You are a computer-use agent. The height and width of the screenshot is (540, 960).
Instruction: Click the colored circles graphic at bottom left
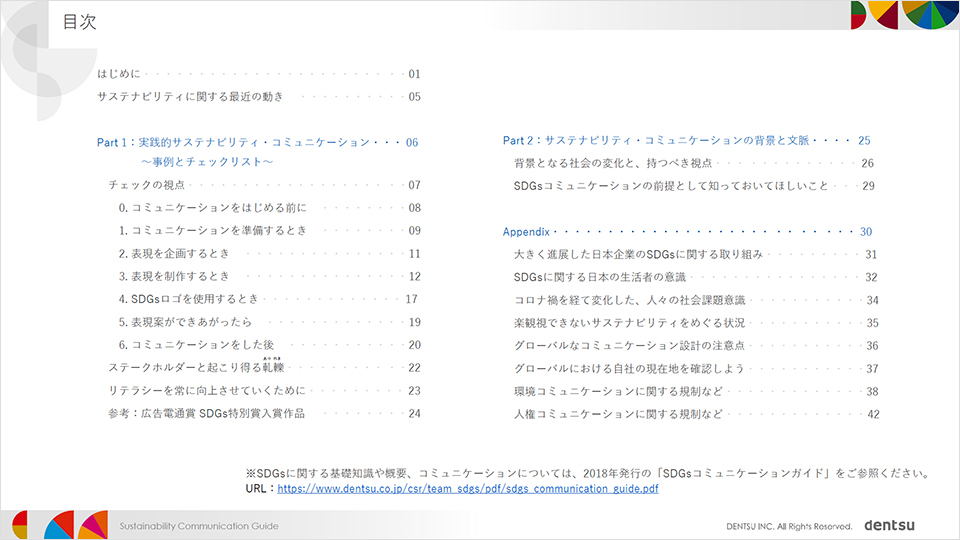(x=58, y=524)
